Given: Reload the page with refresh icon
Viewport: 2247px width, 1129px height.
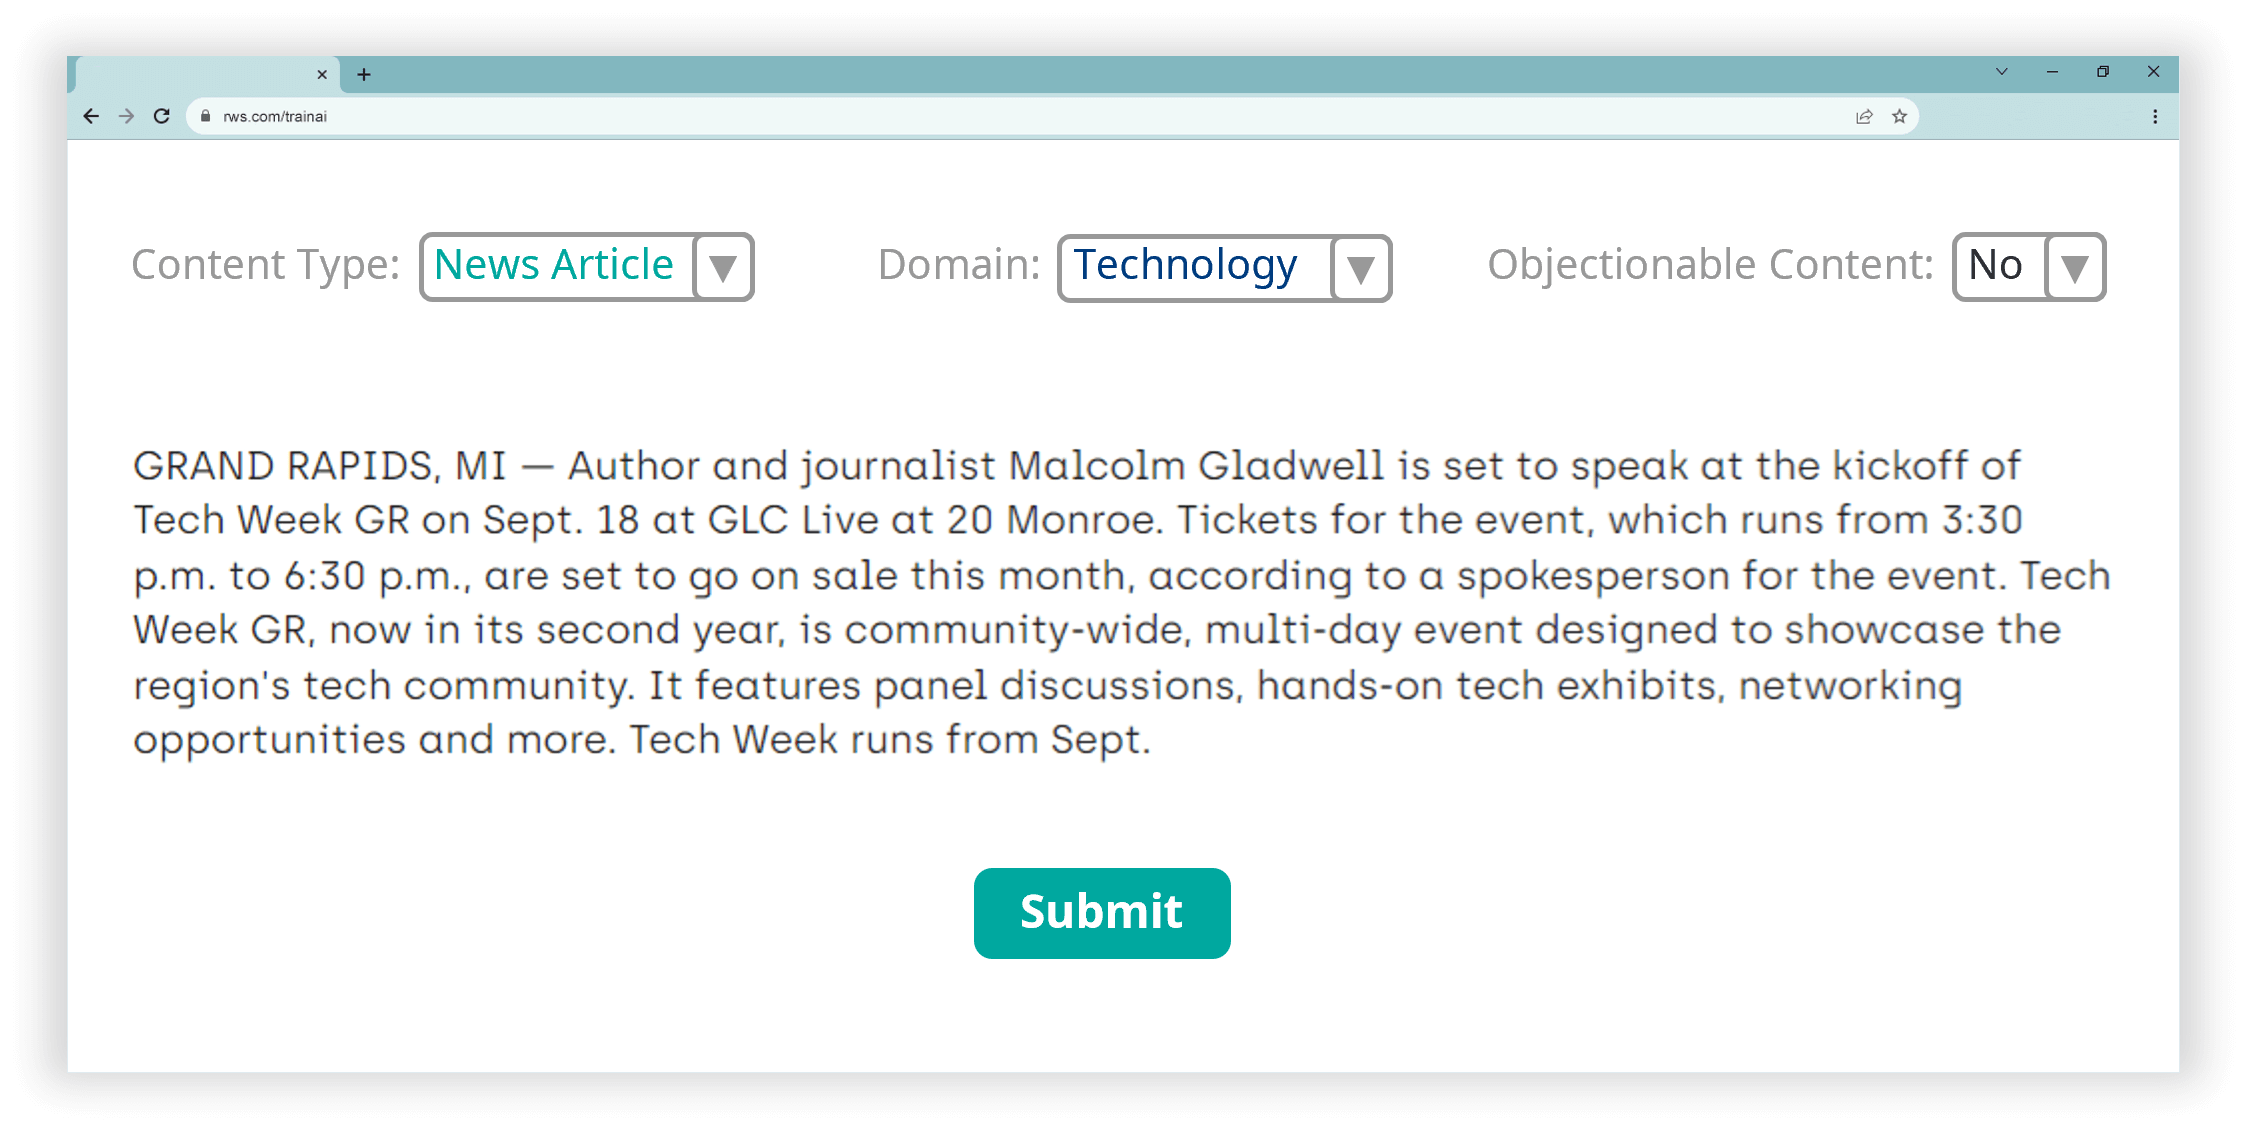Looking at the screenshot, I should pyautogui.click(x=162, y=116).
